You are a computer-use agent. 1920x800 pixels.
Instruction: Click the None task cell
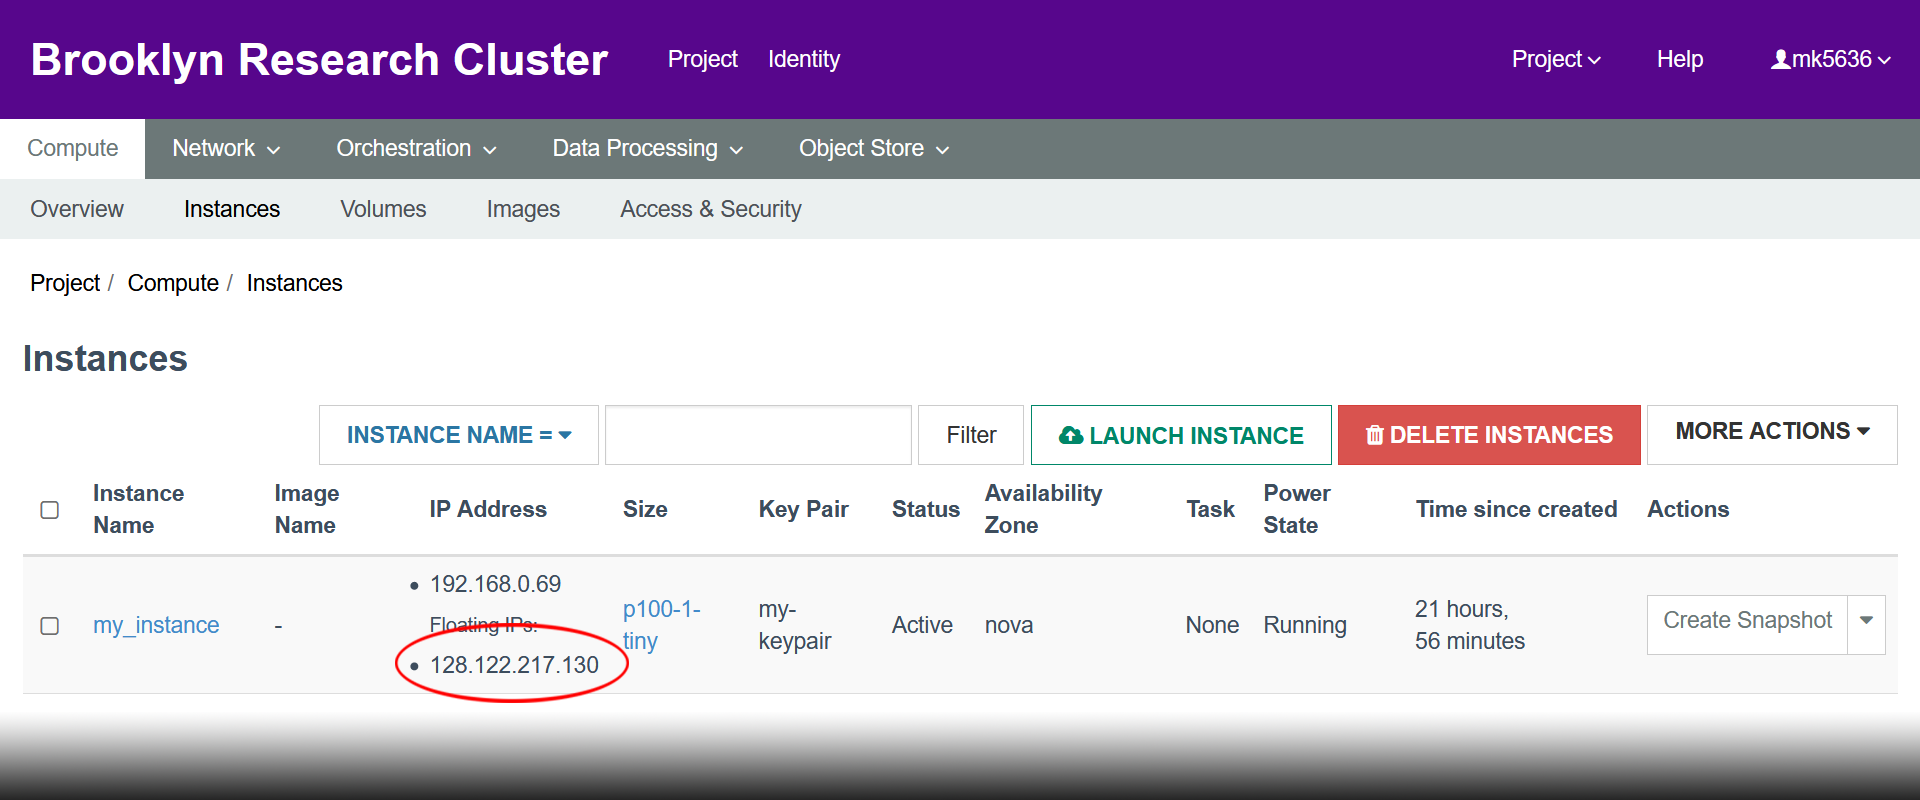(x=1212, y=626)
